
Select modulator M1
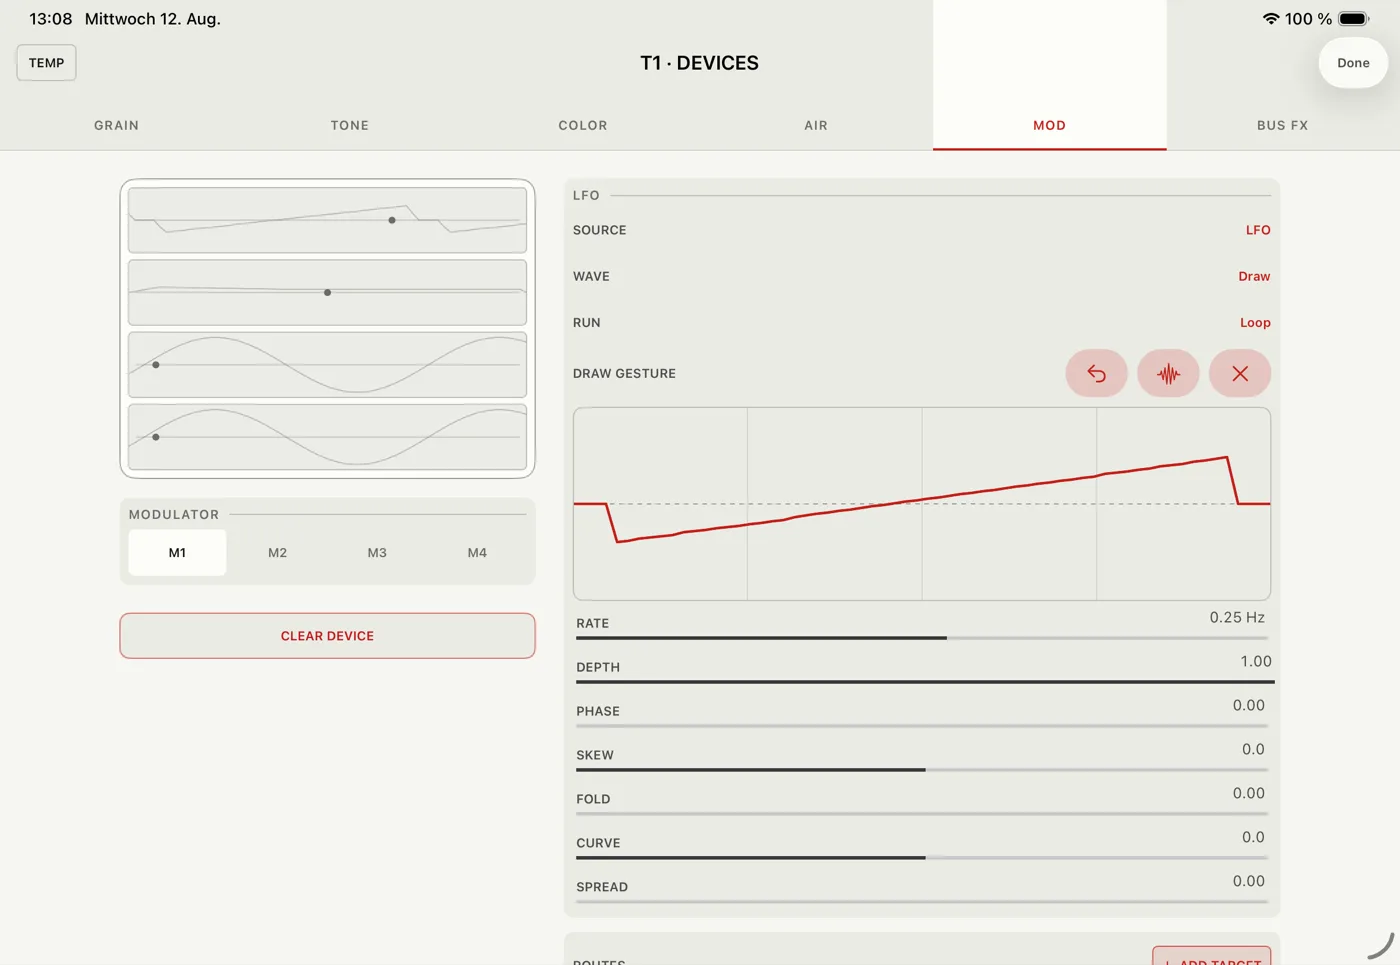(x=177, y=552)
